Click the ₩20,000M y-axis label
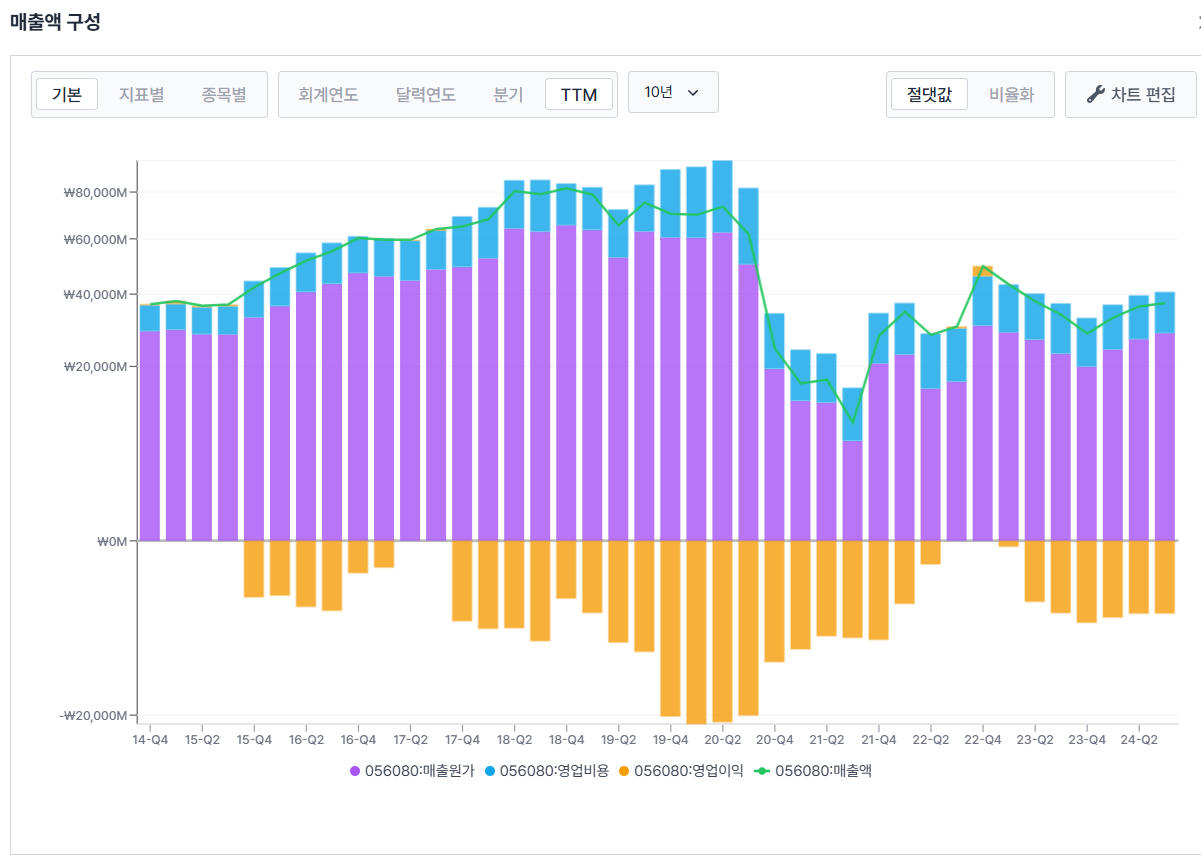 tap(97, 366)
